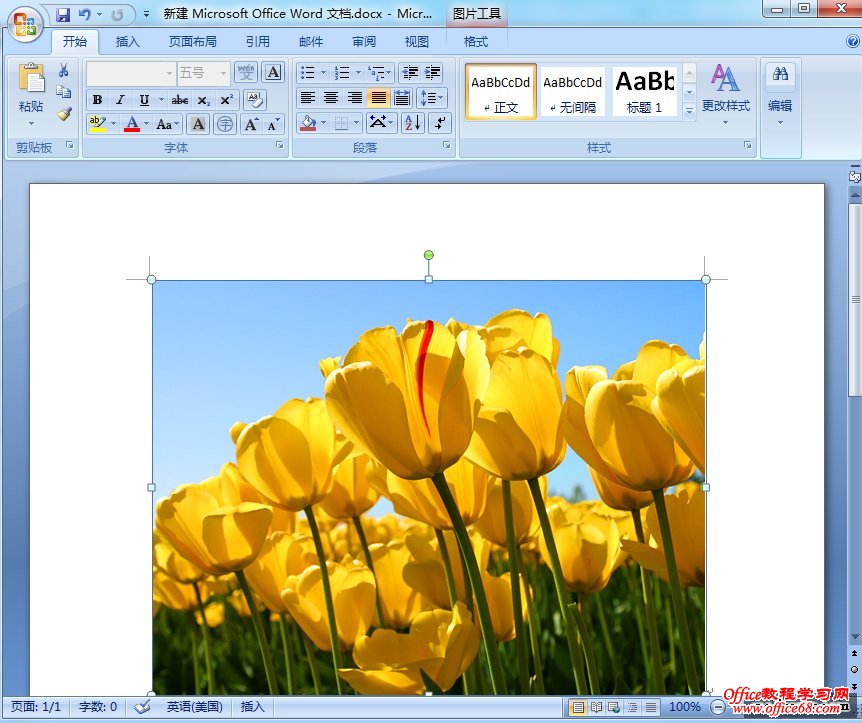Select the 标题 1 style
The height and width of the screenshot is (723, 862).
pos(645,91)
